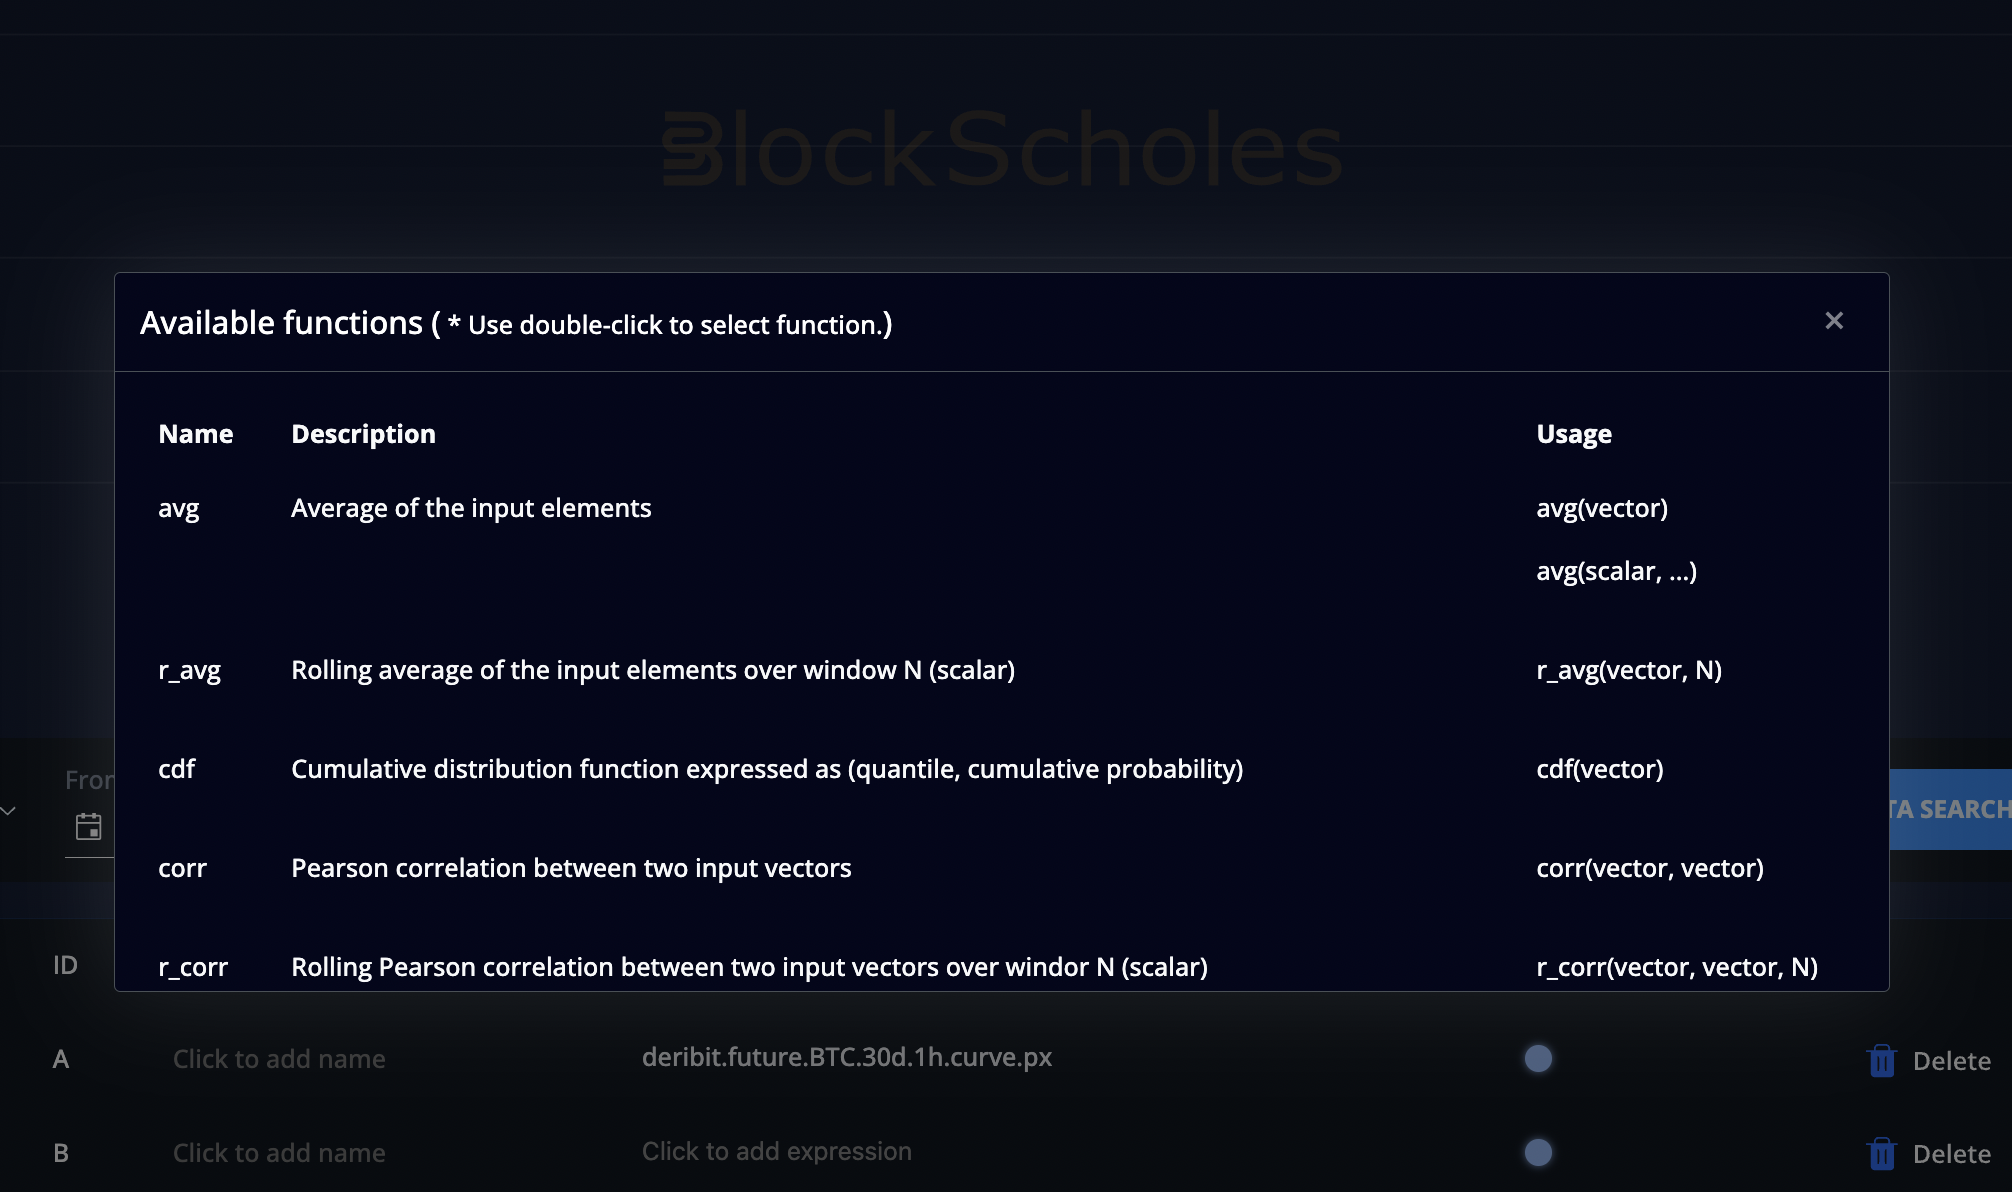Image resolution: width=2012 pixels, height=1192 pixels.
Task: Edit the deribit.future.BTC.30d.1h.curve.px expression
Action: tap(846, 1057)
